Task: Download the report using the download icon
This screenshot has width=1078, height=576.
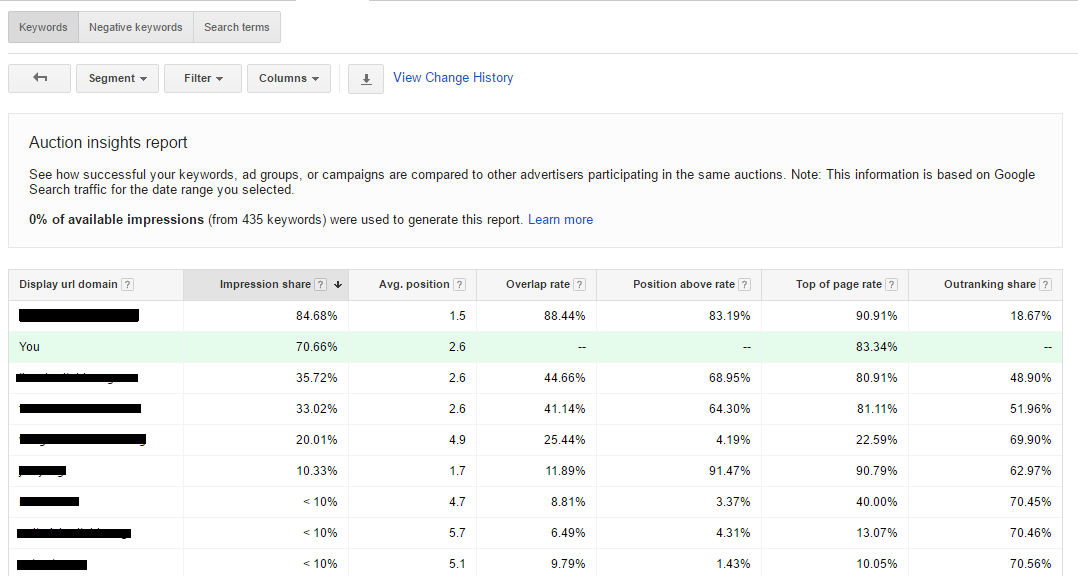Action: pos(366,79)
